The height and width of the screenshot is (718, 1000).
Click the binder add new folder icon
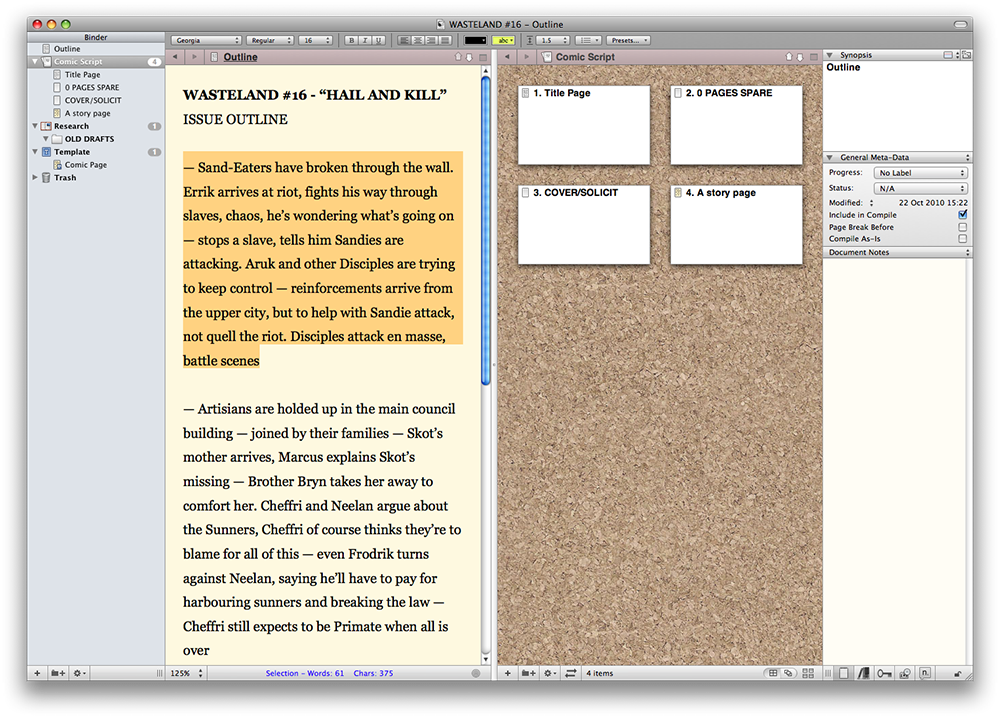(60, 674)
